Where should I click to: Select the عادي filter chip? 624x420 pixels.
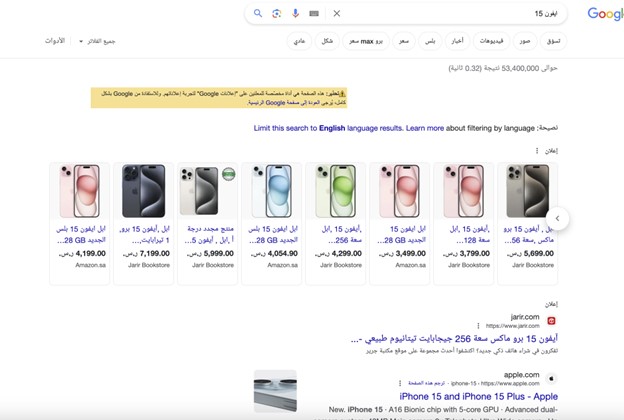click(x=299, y=41)
